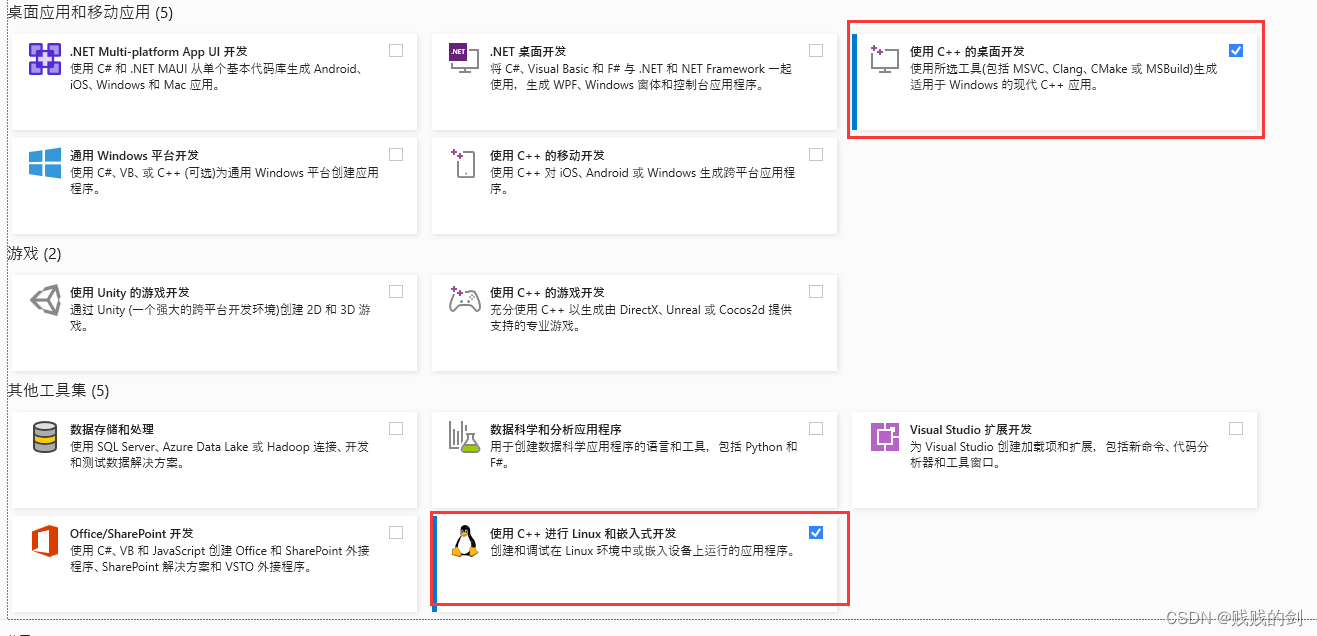The width and height of the screenshot is (1317, 636).
Task: Click the title '数据科学和分析应用程序'
Action: (x=556, y=430)
